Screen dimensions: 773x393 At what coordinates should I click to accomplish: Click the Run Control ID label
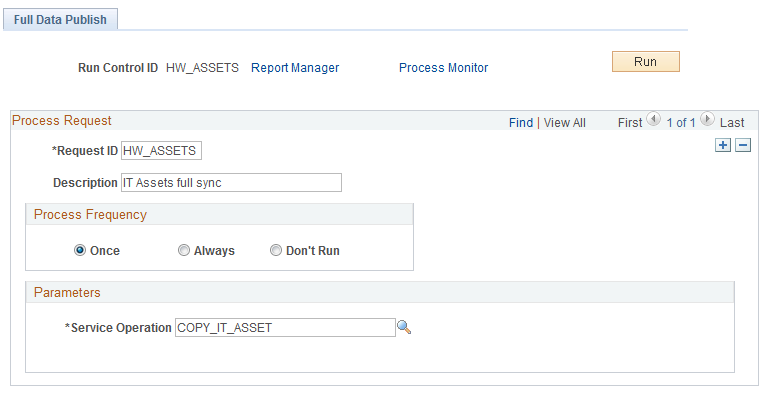point(118,68)
